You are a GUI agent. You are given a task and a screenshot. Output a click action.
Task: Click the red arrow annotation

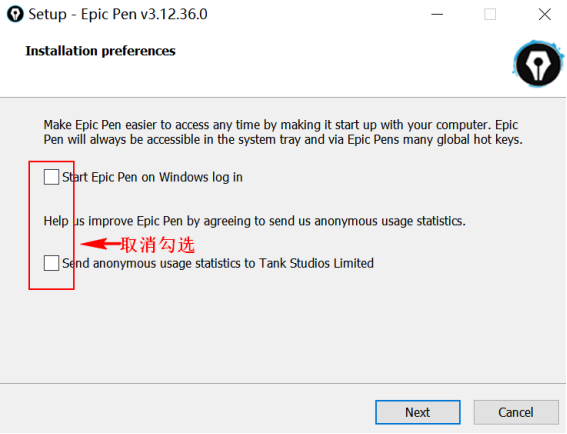pos(100,244)
